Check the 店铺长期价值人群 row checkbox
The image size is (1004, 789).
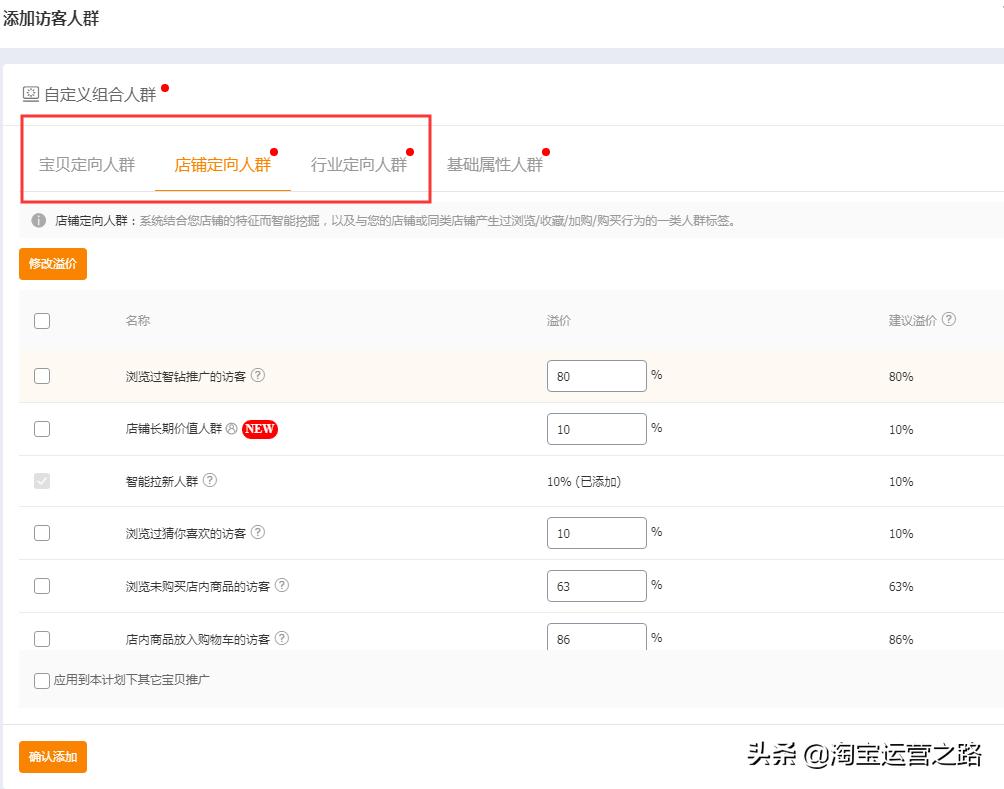tap(41, 429)
